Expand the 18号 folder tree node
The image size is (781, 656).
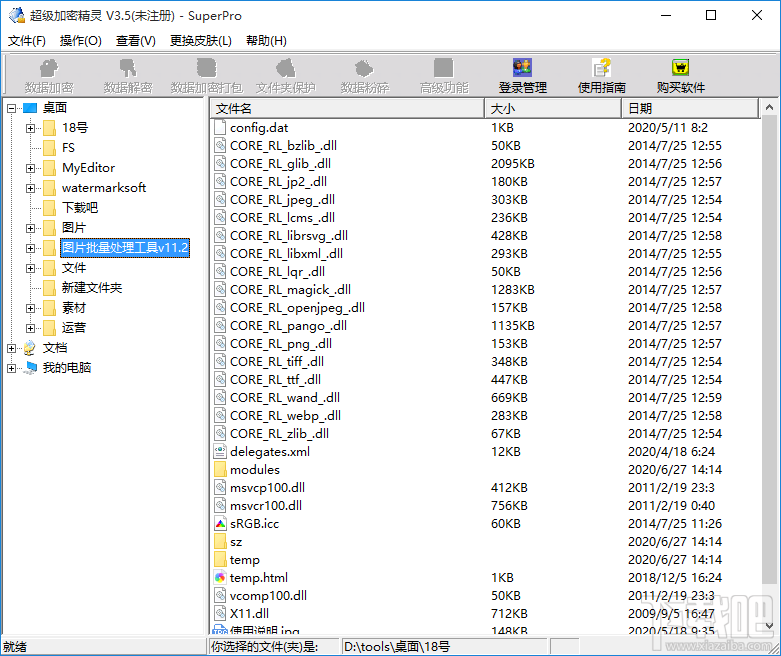[x=31, y=128]
